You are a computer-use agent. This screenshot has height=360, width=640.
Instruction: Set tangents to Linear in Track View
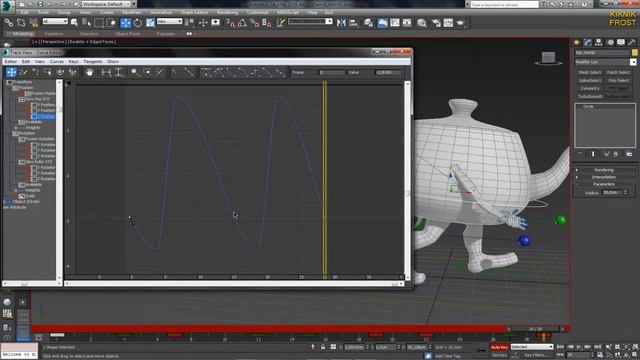click(x=267, y=72)
